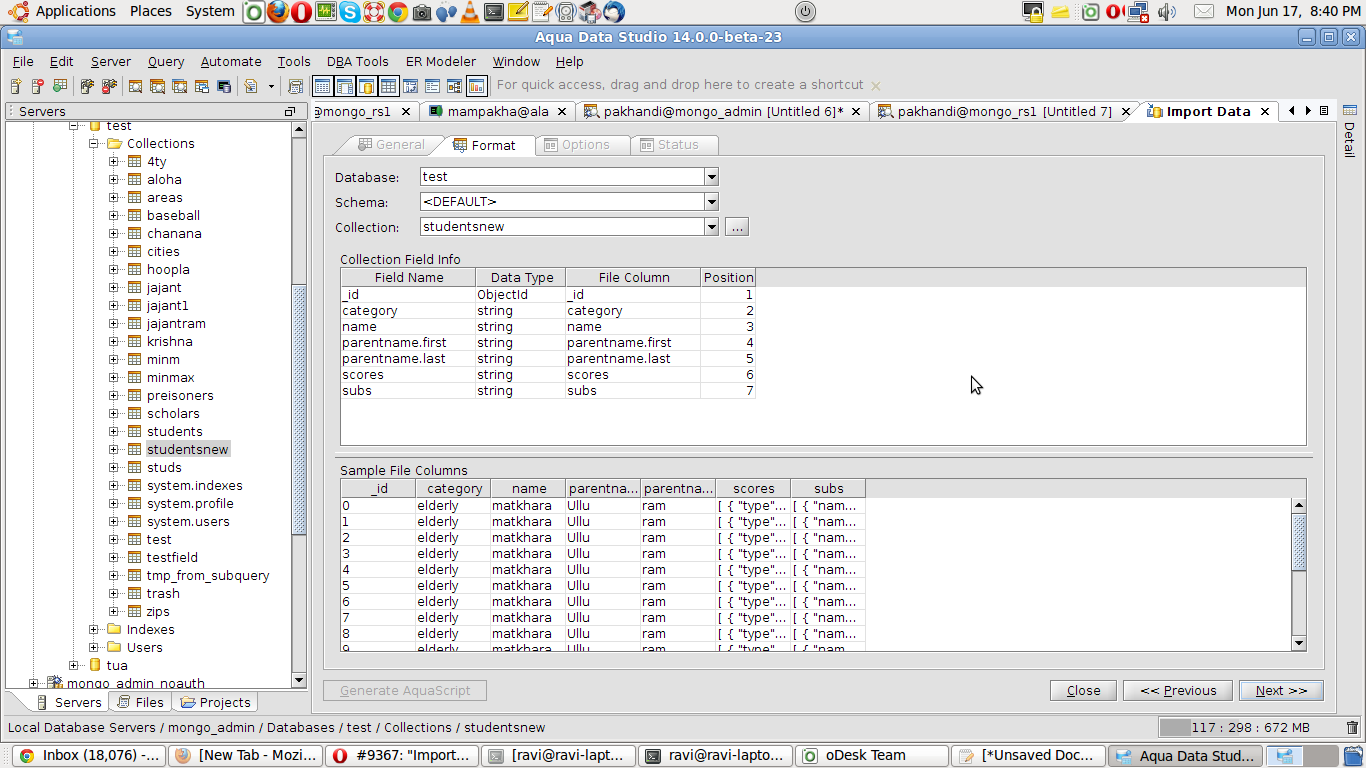This screenshot has height=768, width=1366.
Task: Expand the studentsnew collection node
Action: pyautogui.click(x=113, y=450)
